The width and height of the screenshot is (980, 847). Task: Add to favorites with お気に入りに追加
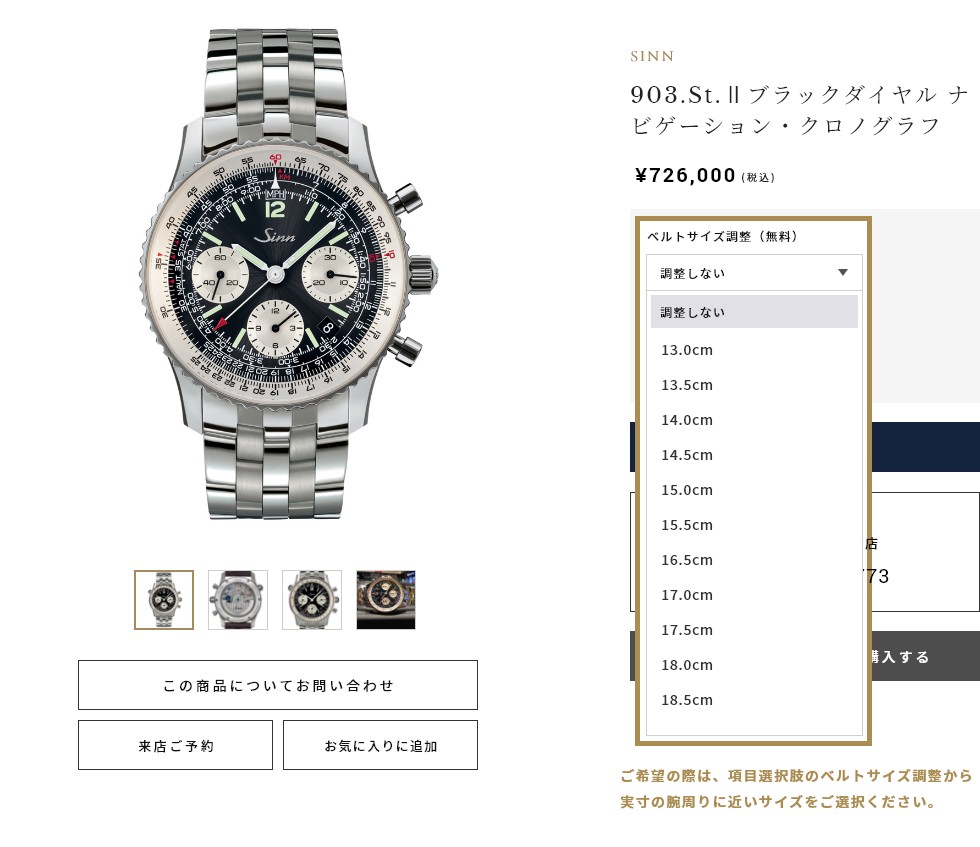coord(380,745)
